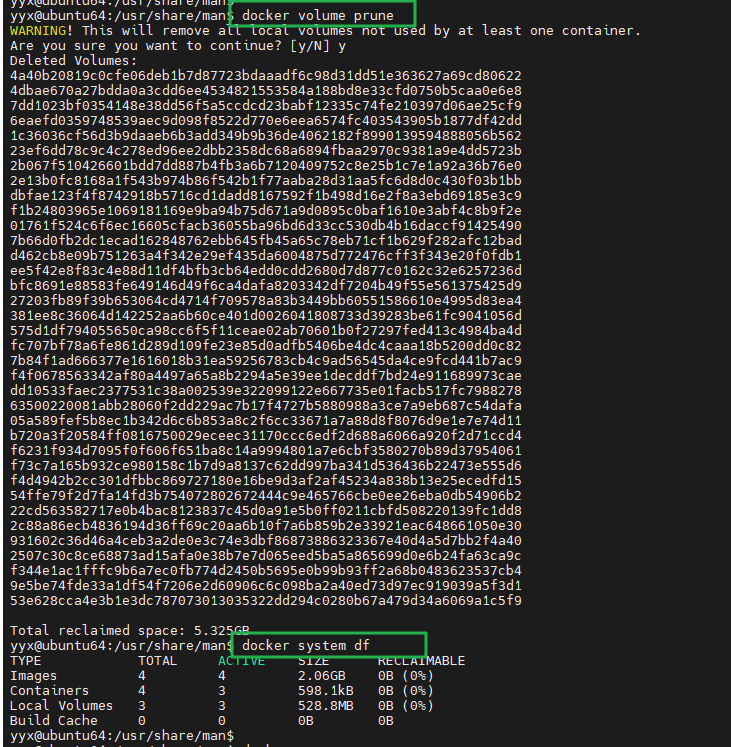The width and height of the screenshot is (731, 747).
Task: Select volume ID starting with 53e628cca4e3
Action: 266,601
